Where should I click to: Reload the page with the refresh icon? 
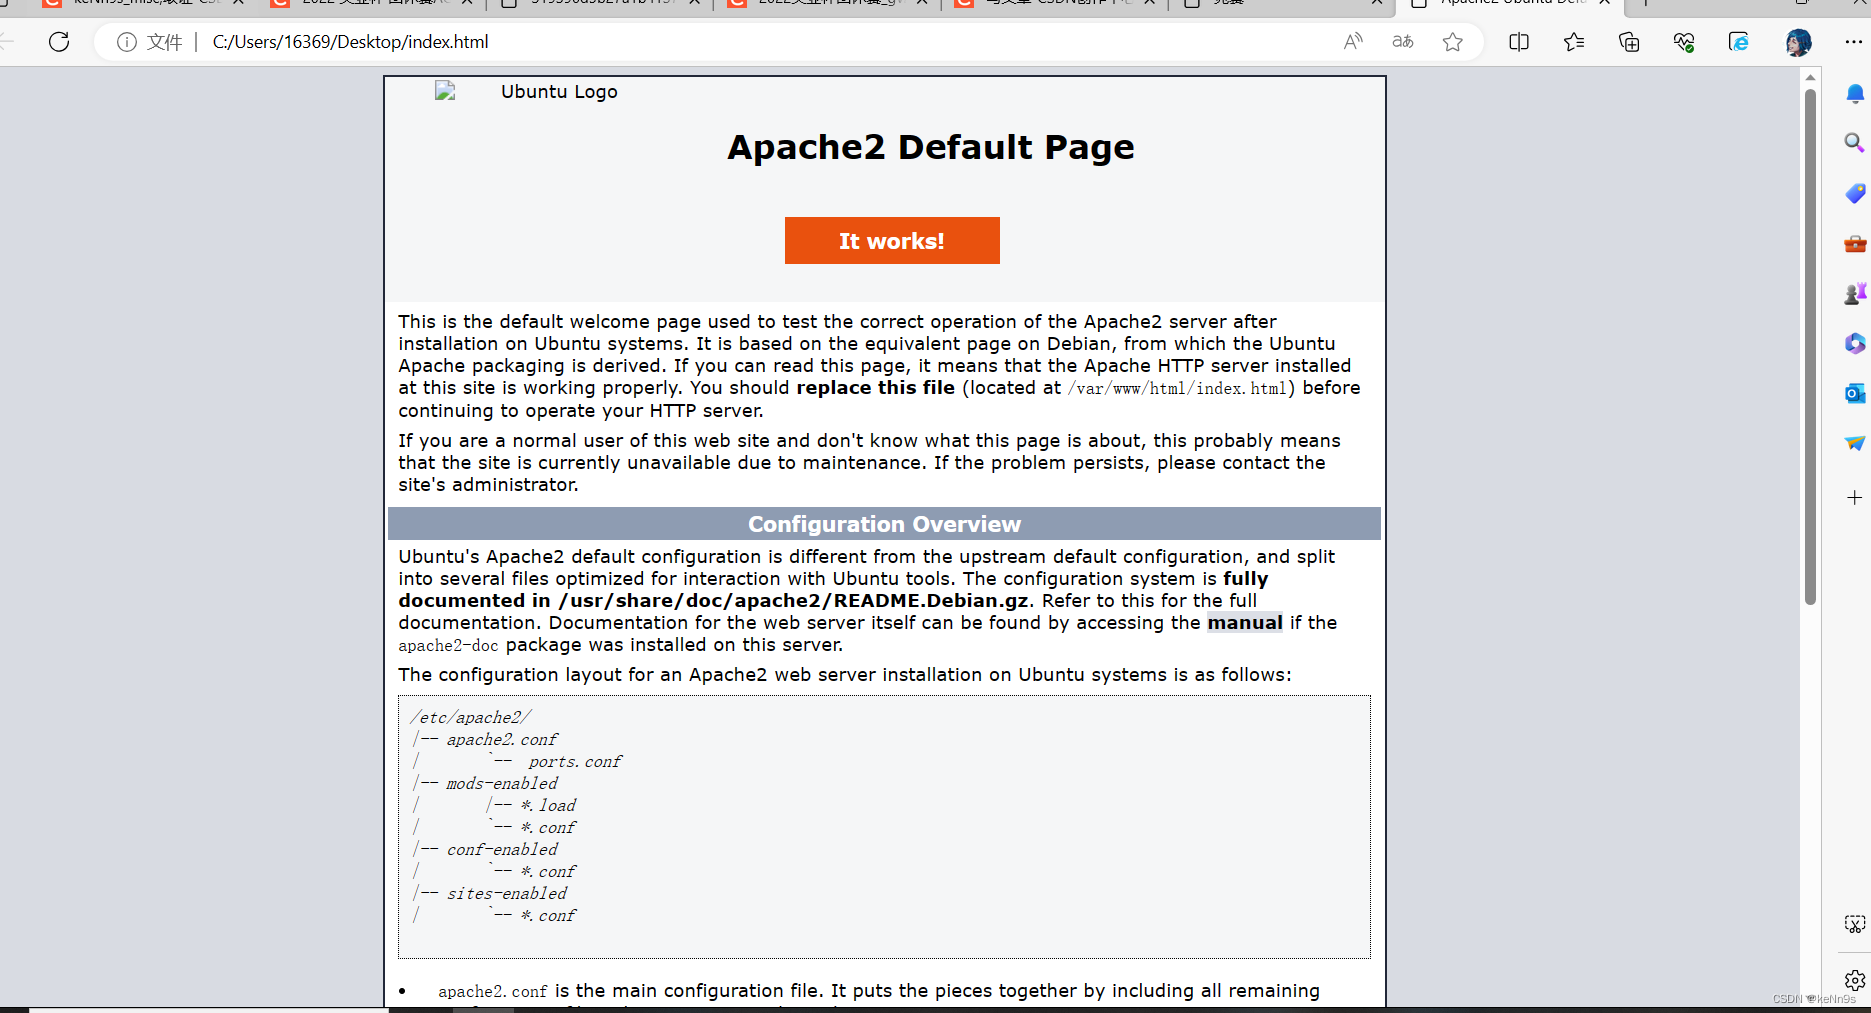click(59, 42)
